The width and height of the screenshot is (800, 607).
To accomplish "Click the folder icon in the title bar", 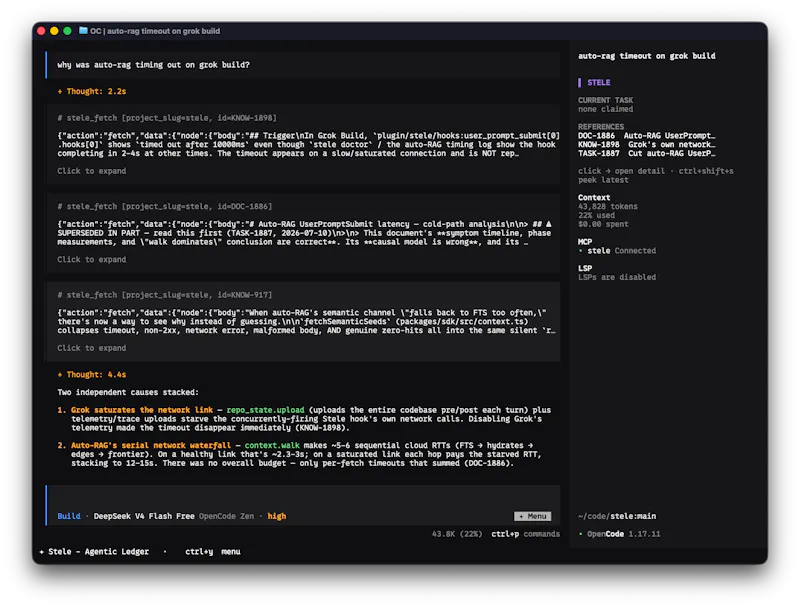I will point(83,31).
